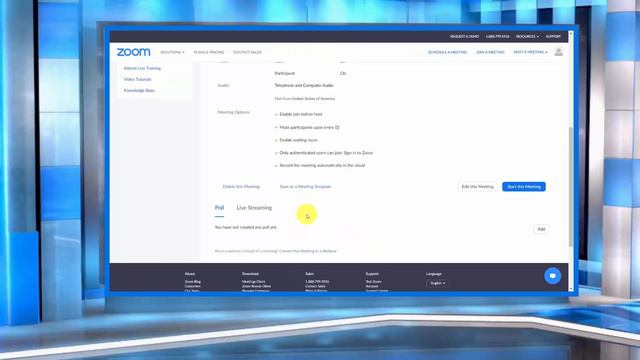Click info icon beside Mute participants upon entry
The image size is (640, 360).
tap(337, 127)
